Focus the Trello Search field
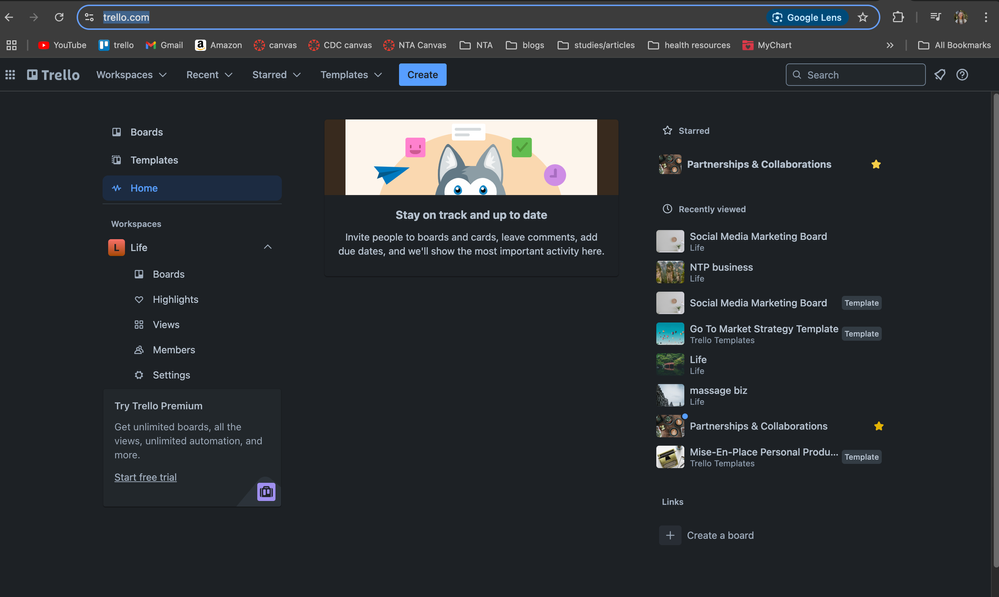The width and height of the screenshot is (999, 597). (855, 75)
